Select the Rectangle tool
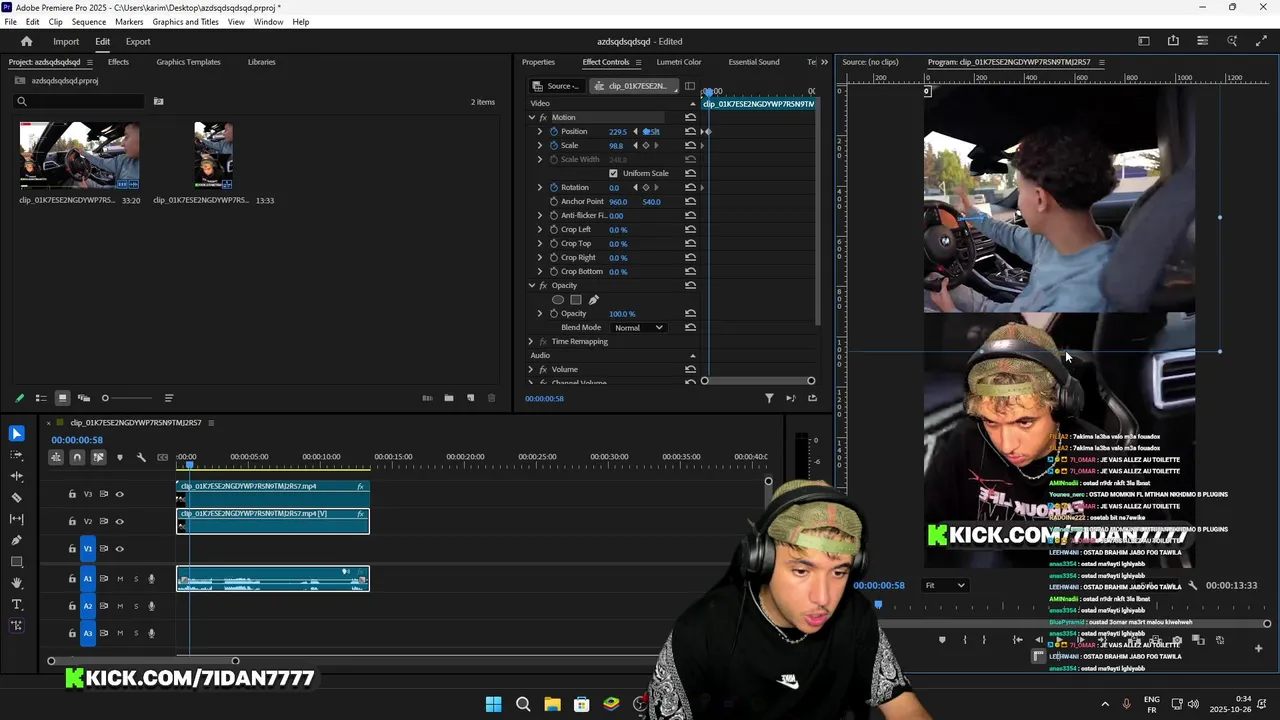The height and width of the screenshot is (720, 1280). click(16, 562)
